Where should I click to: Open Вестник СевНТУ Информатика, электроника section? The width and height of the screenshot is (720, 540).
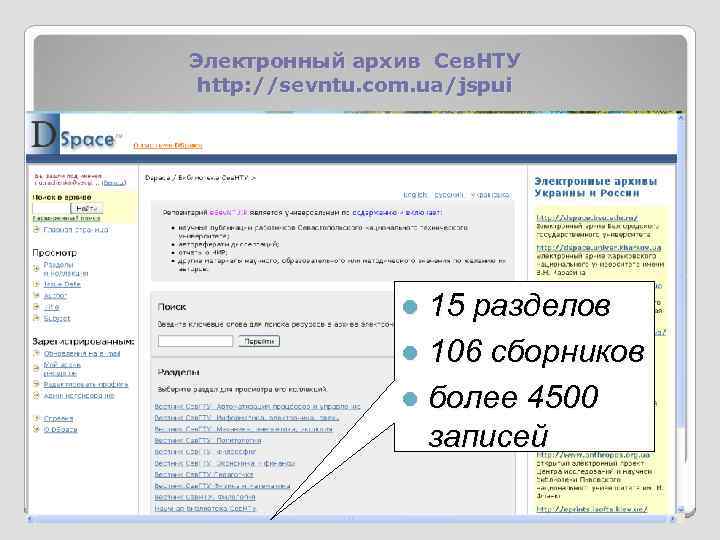click(x=247, y=418)
